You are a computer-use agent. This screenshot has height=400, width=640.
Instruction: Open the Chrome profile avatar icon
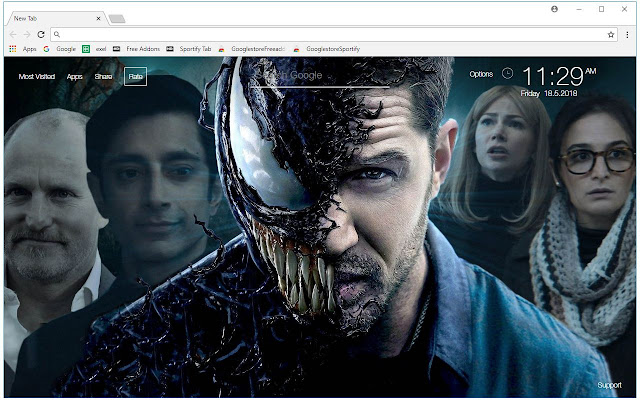click(x=554, y=9)
